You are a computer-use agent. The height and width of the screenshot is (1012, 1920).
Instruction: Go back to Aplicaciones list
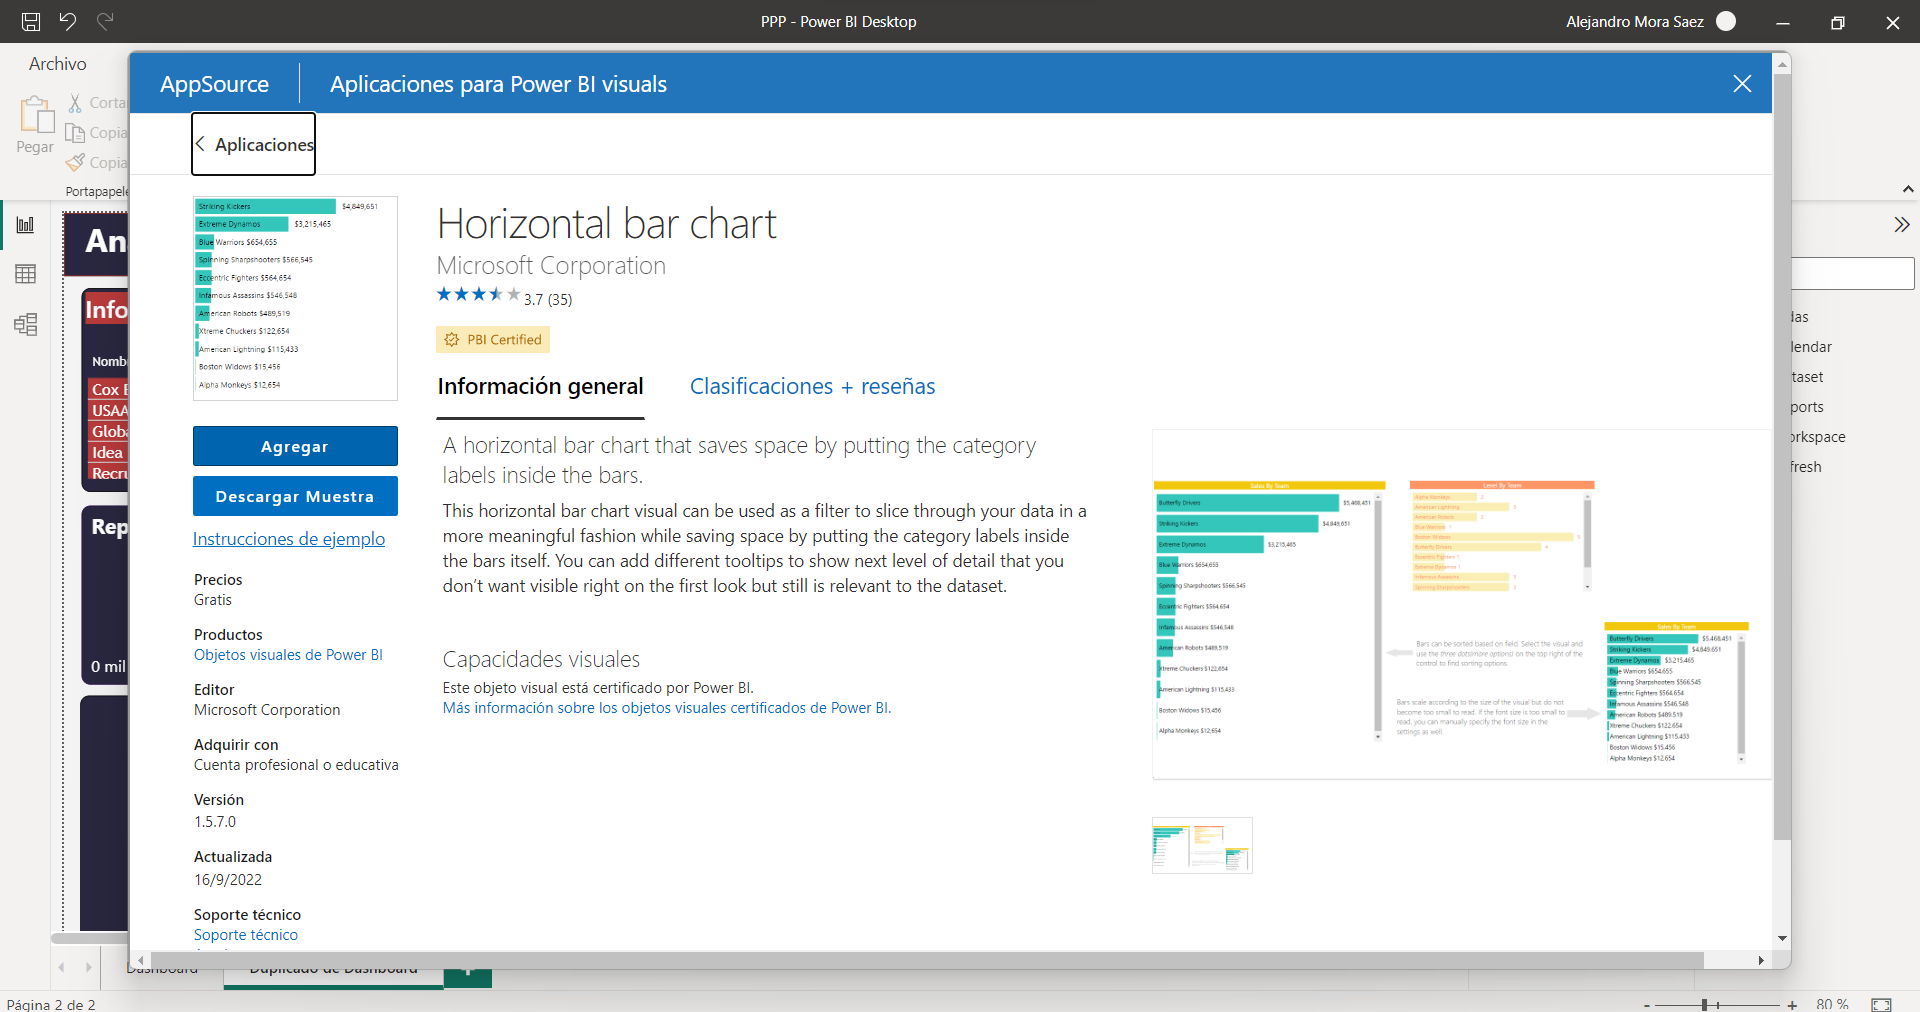254,144
